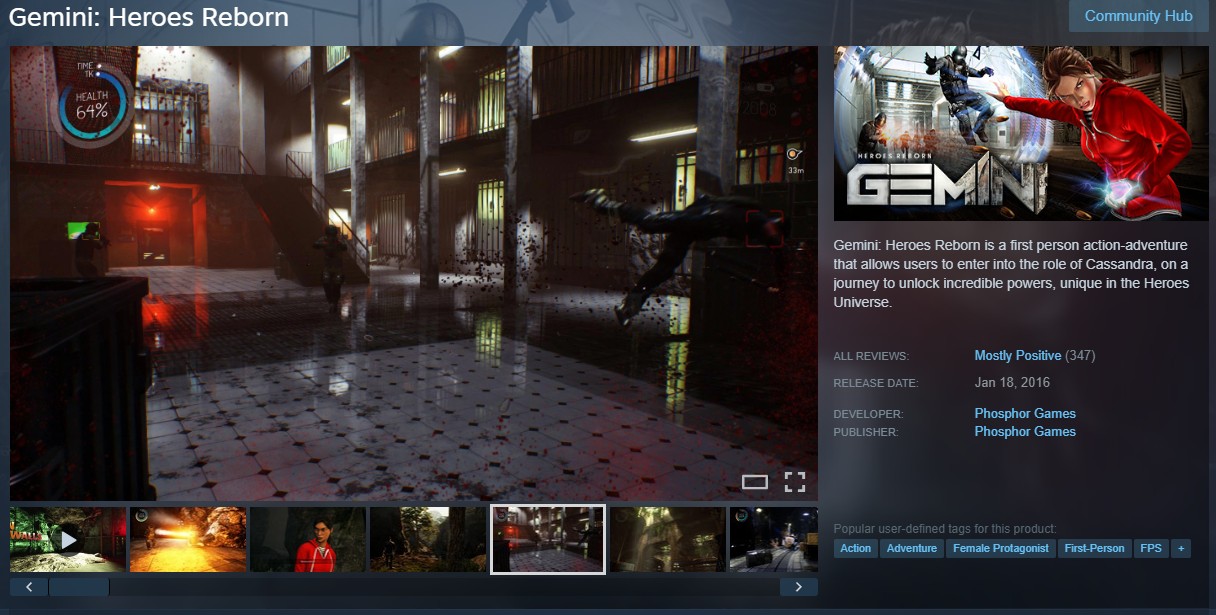Open the screenshot in fullscreen
Image resolution: width=1216 pixels, height=615 pixels.
(795, 482)
